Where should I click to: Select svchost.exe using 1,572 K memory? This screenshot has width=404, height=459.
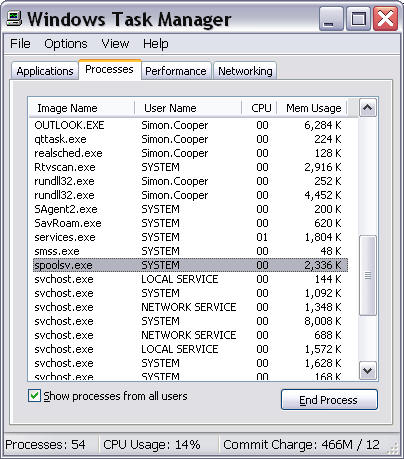(190, 349)
